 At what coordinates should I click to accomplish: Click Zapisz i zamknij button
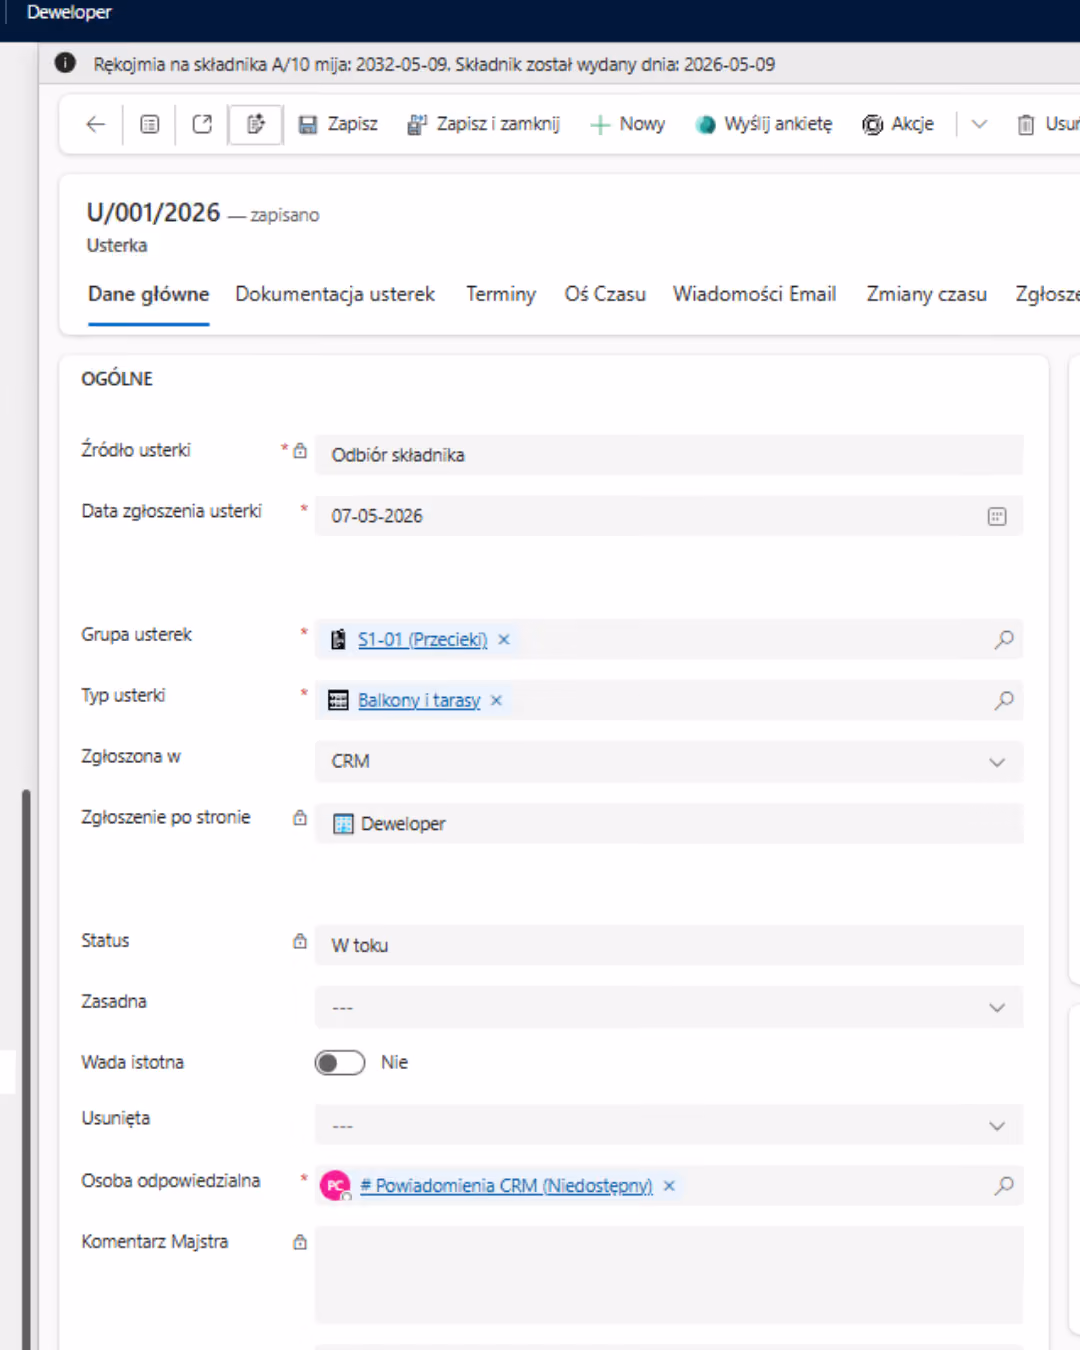pyautogui.click(x=483, y=124)
